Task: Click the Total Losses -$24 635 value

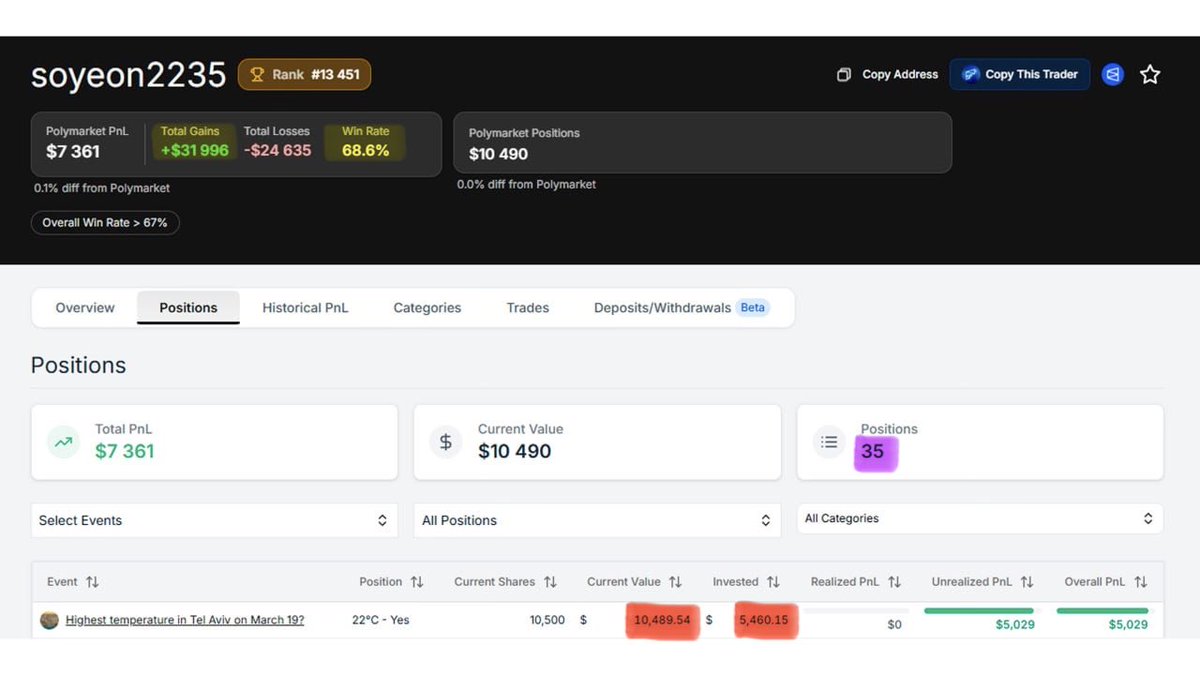Action: 278,150
